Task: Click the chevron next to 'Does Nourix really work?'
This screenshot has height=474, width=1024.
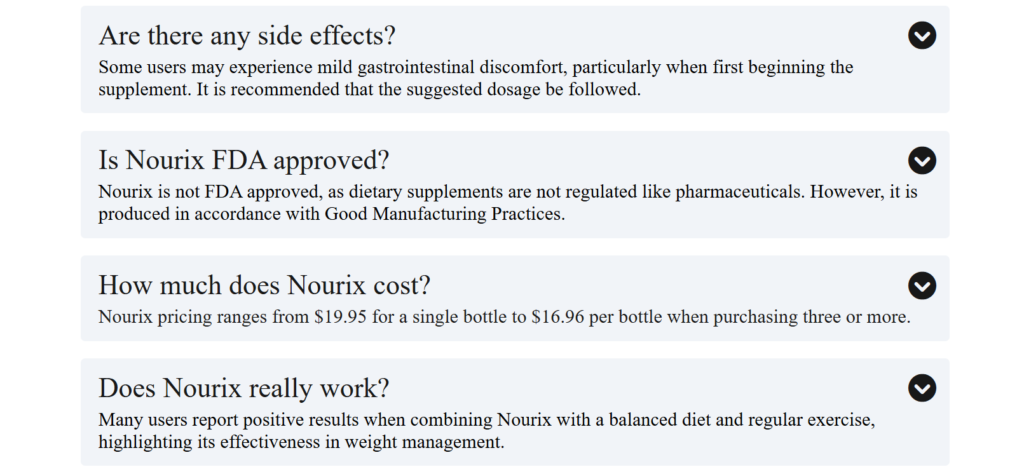Action: pyautogui.click(x=921, y=388)
